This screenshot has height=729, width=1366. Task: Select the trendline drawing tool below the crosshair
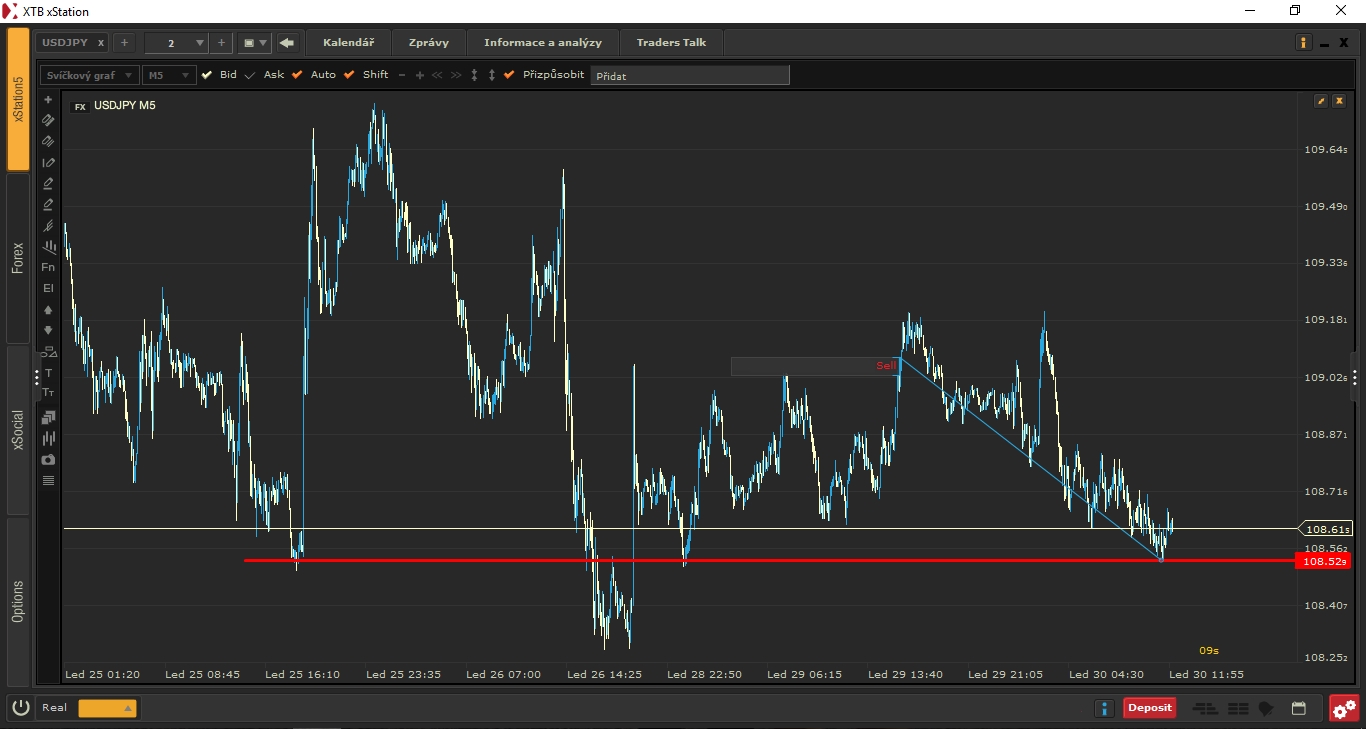click(48, 121)
